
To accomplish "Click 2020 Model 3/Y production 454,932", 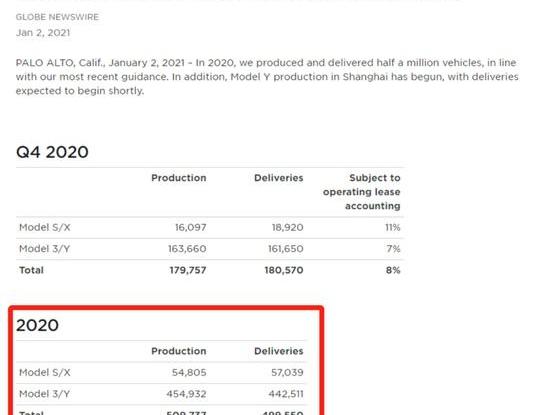I will (x=186, y=394).
